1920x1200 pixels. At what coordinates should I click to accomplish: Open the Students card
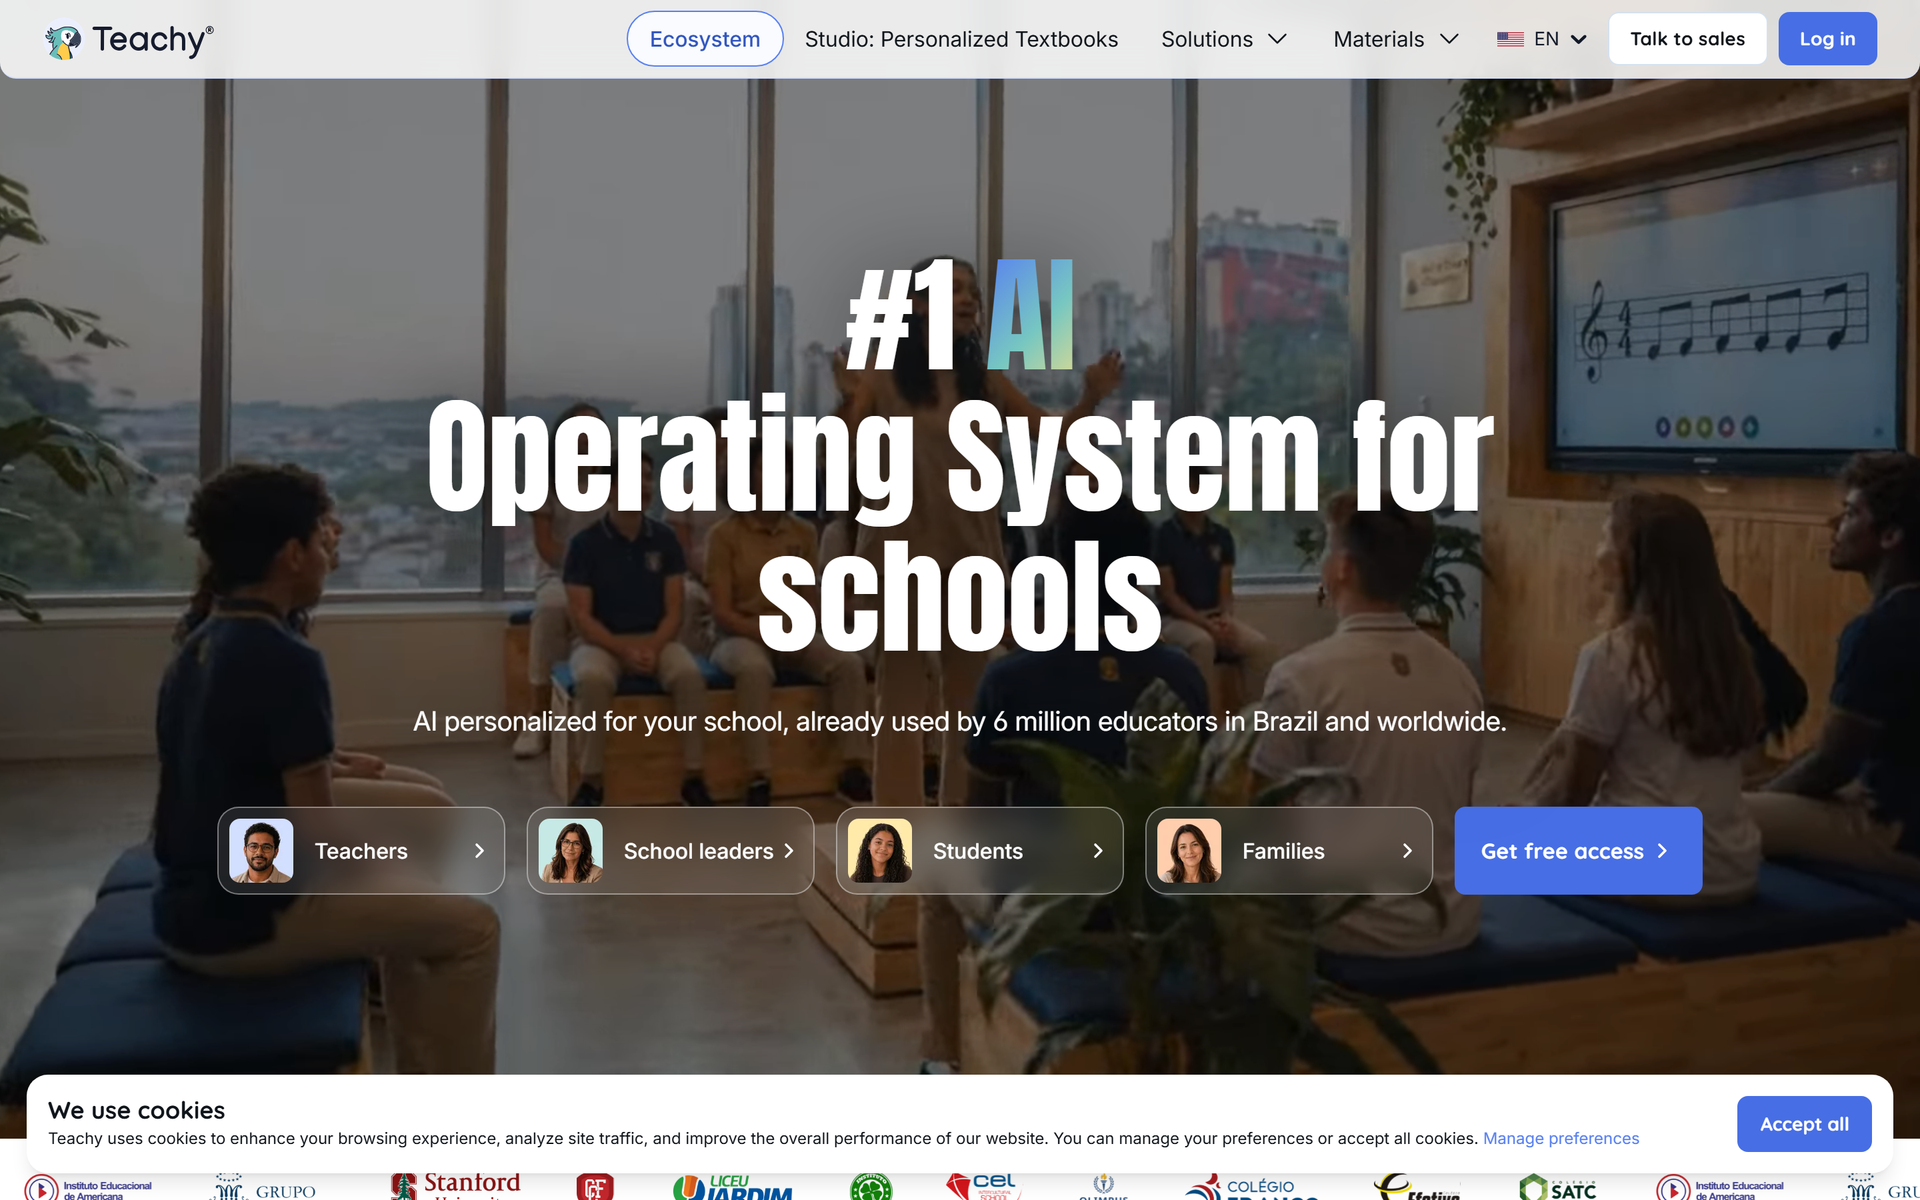pyautogui.click(x=979, y=851)
